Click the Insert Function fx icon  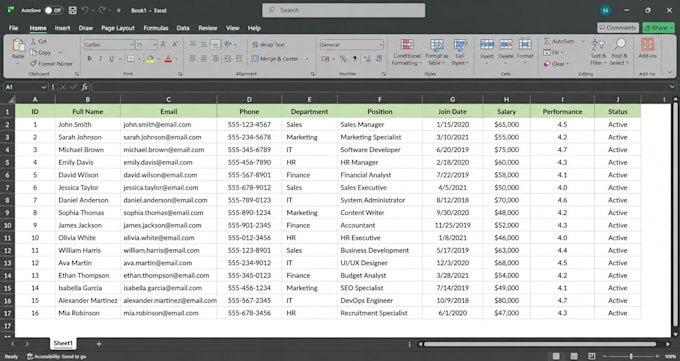[85, 87]
